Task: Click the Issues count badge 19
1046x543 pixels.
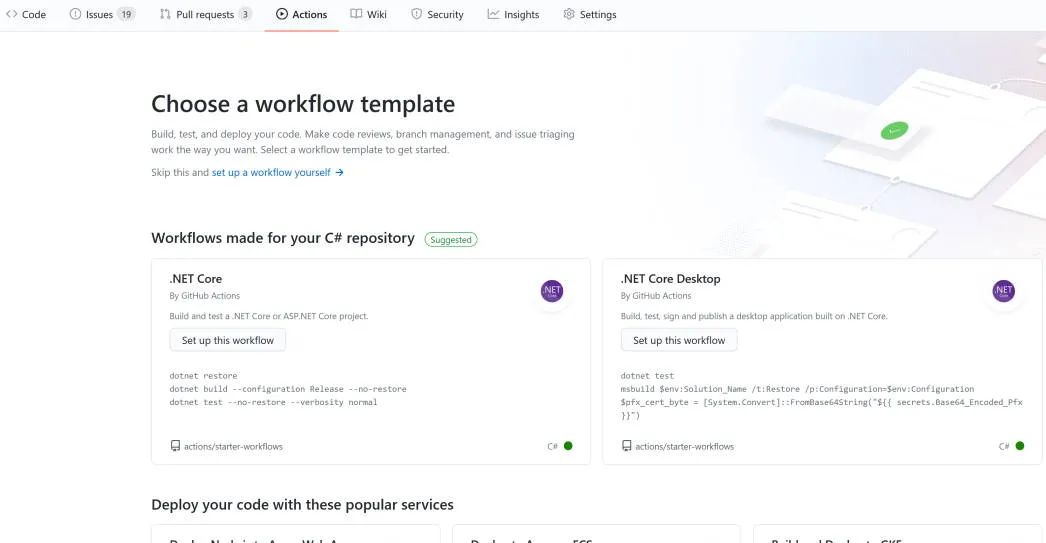Action: pos(126,14)
